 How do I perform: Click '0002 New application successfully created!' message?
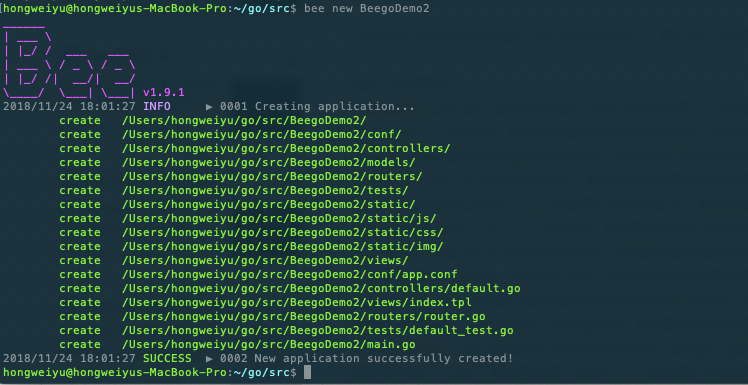point(366,358)
